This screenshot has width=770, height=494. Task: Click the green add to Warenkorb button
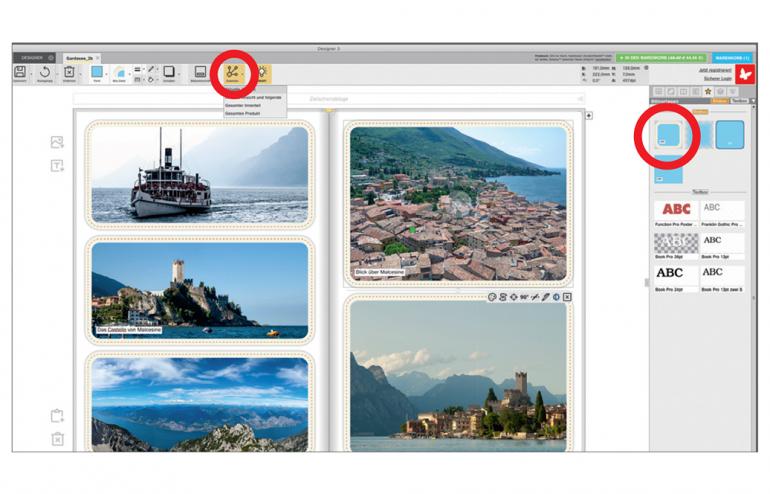661,58
